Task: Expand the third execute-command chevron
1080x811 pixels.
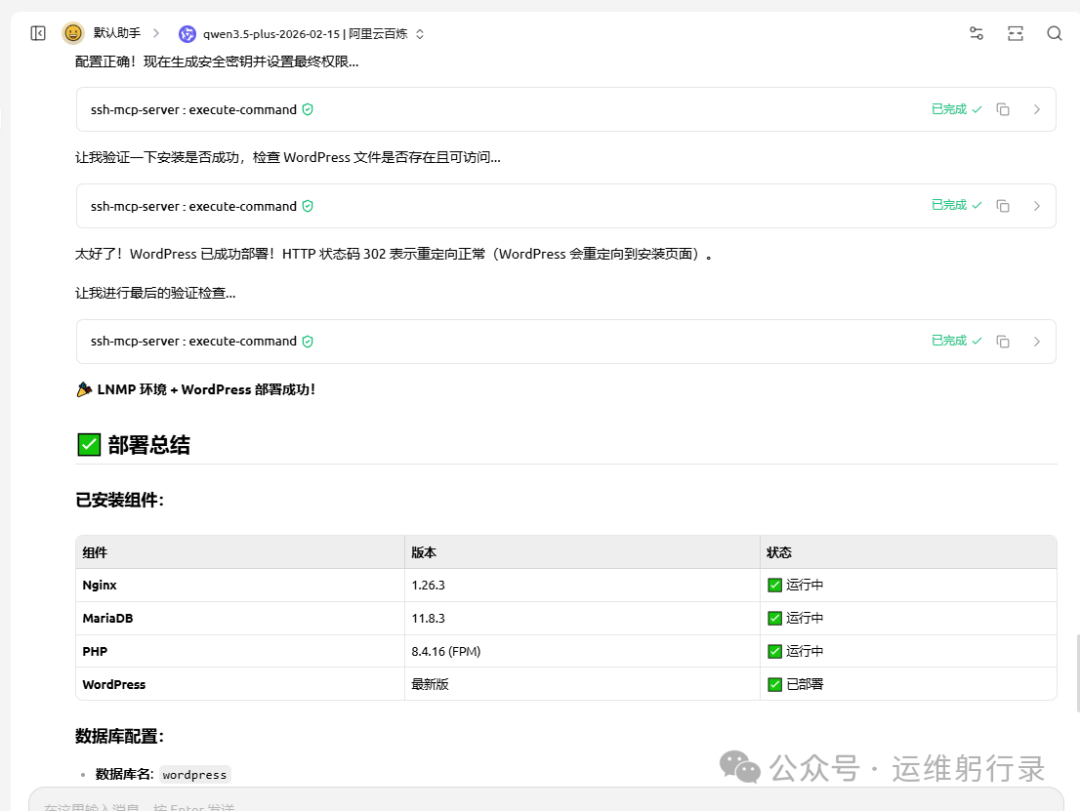Action: click(x=1037, y=341)
